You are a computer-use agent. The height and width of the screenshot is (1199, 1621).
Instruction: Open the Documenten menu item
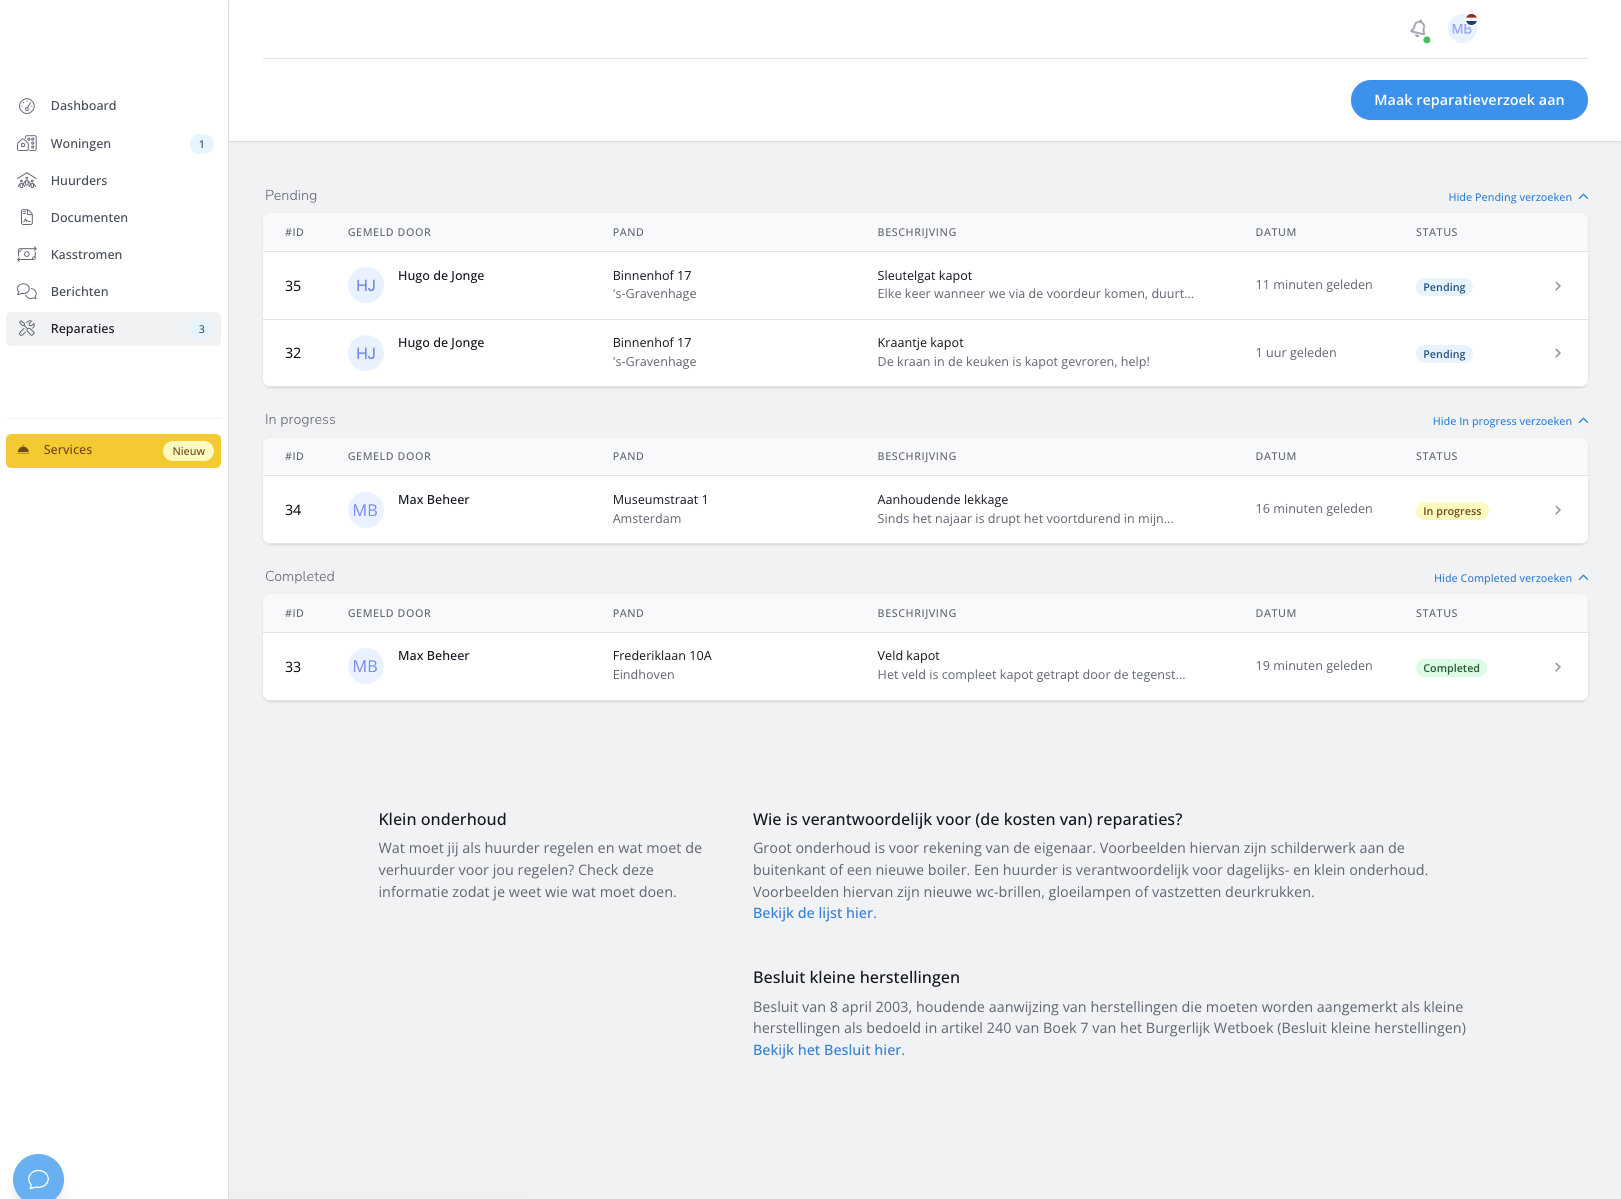click(x=89, y=218)
